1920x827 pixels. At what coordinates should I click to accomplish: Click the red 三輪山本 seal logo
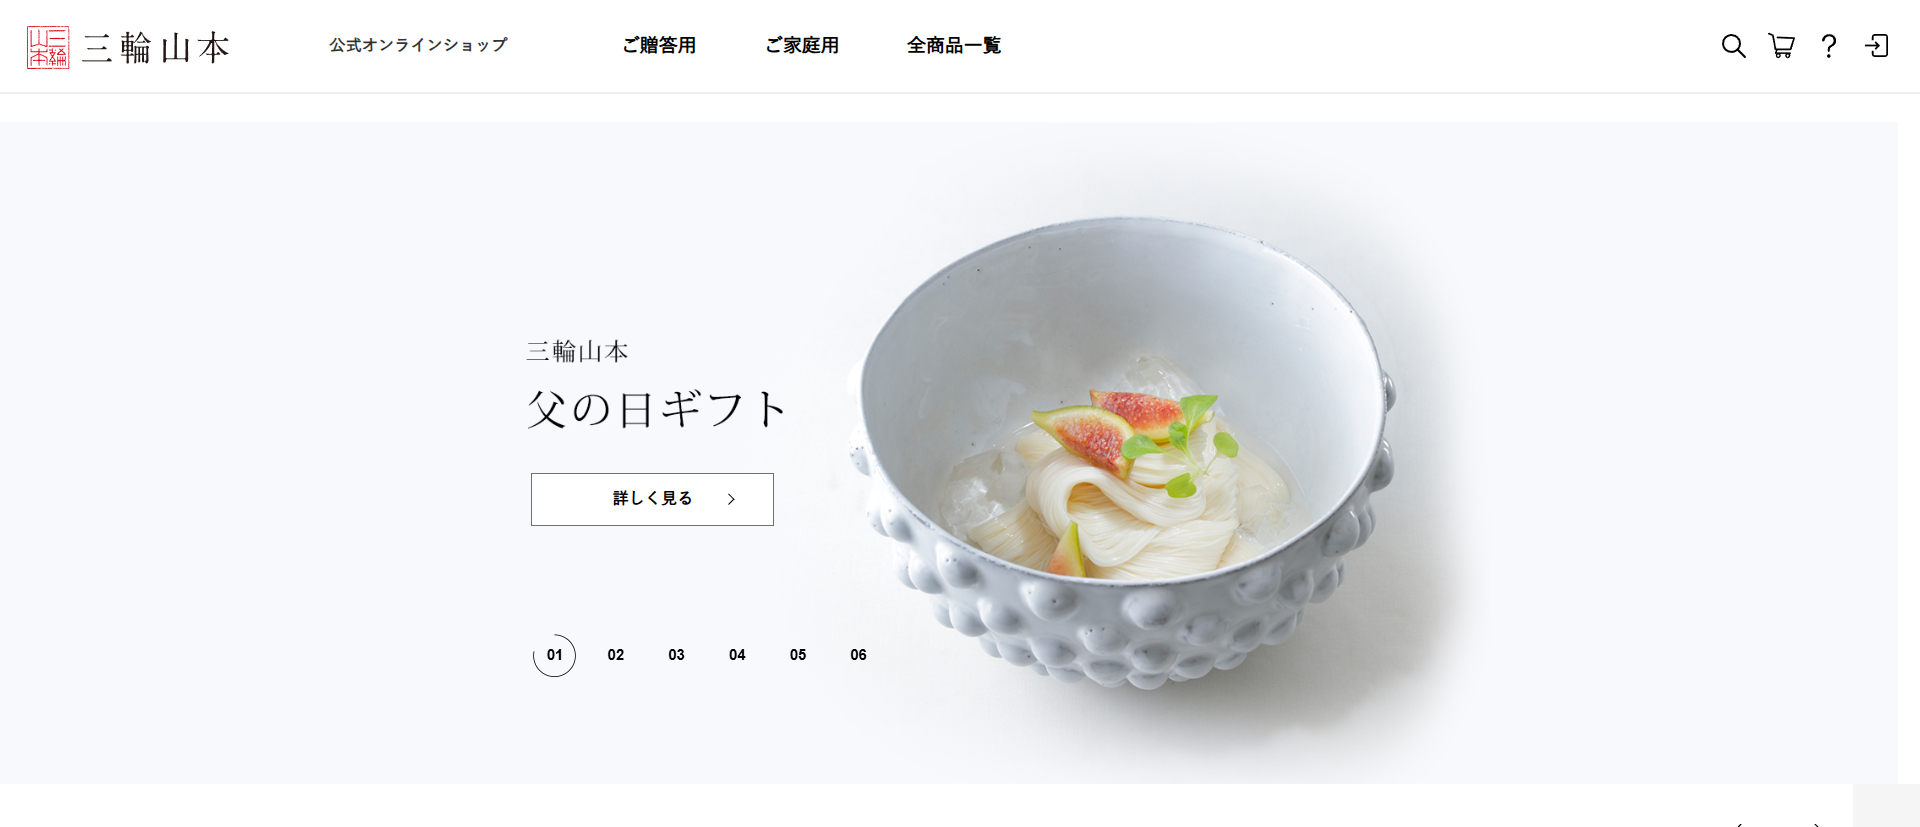(48, 47)
